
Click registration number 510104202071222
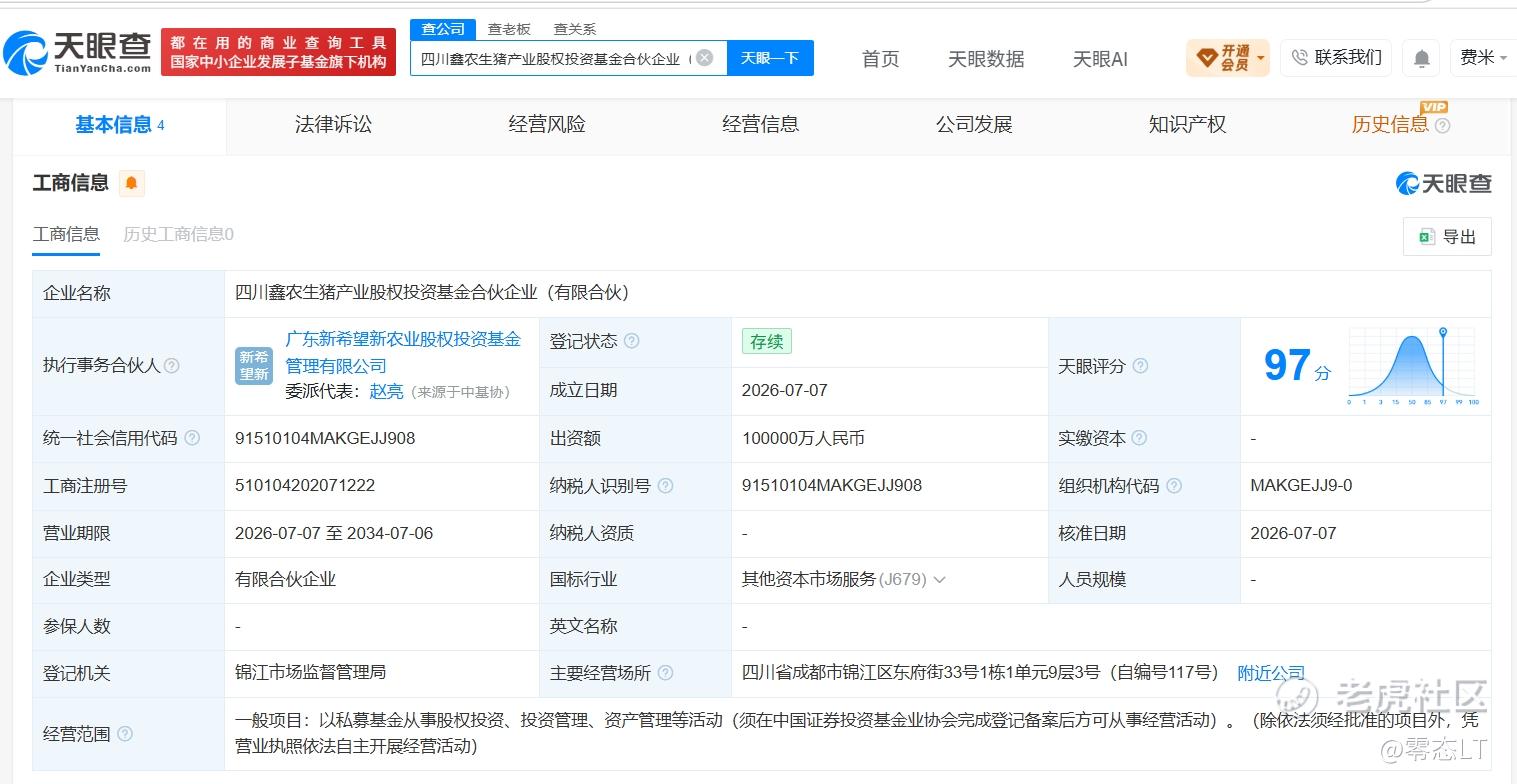pyautogui.click(x=305, y=486)
